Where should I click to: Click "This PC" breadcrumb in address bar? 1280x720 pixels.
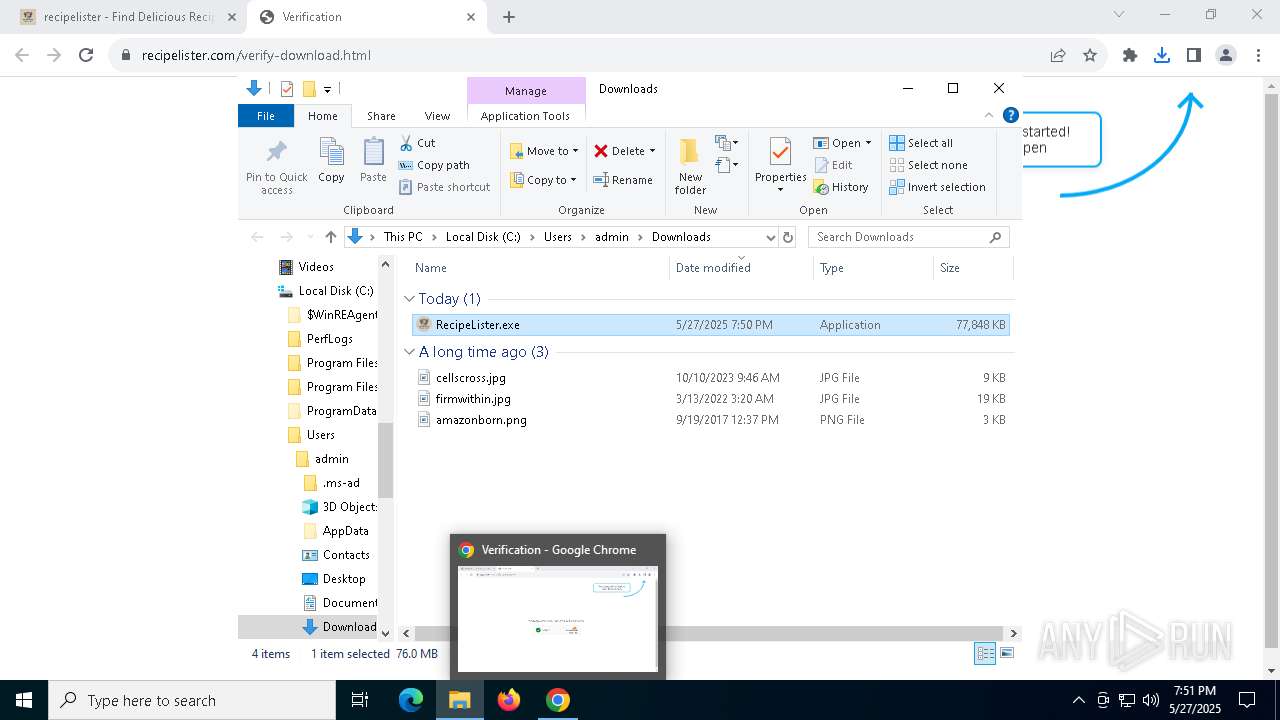(x=403, y=237)
